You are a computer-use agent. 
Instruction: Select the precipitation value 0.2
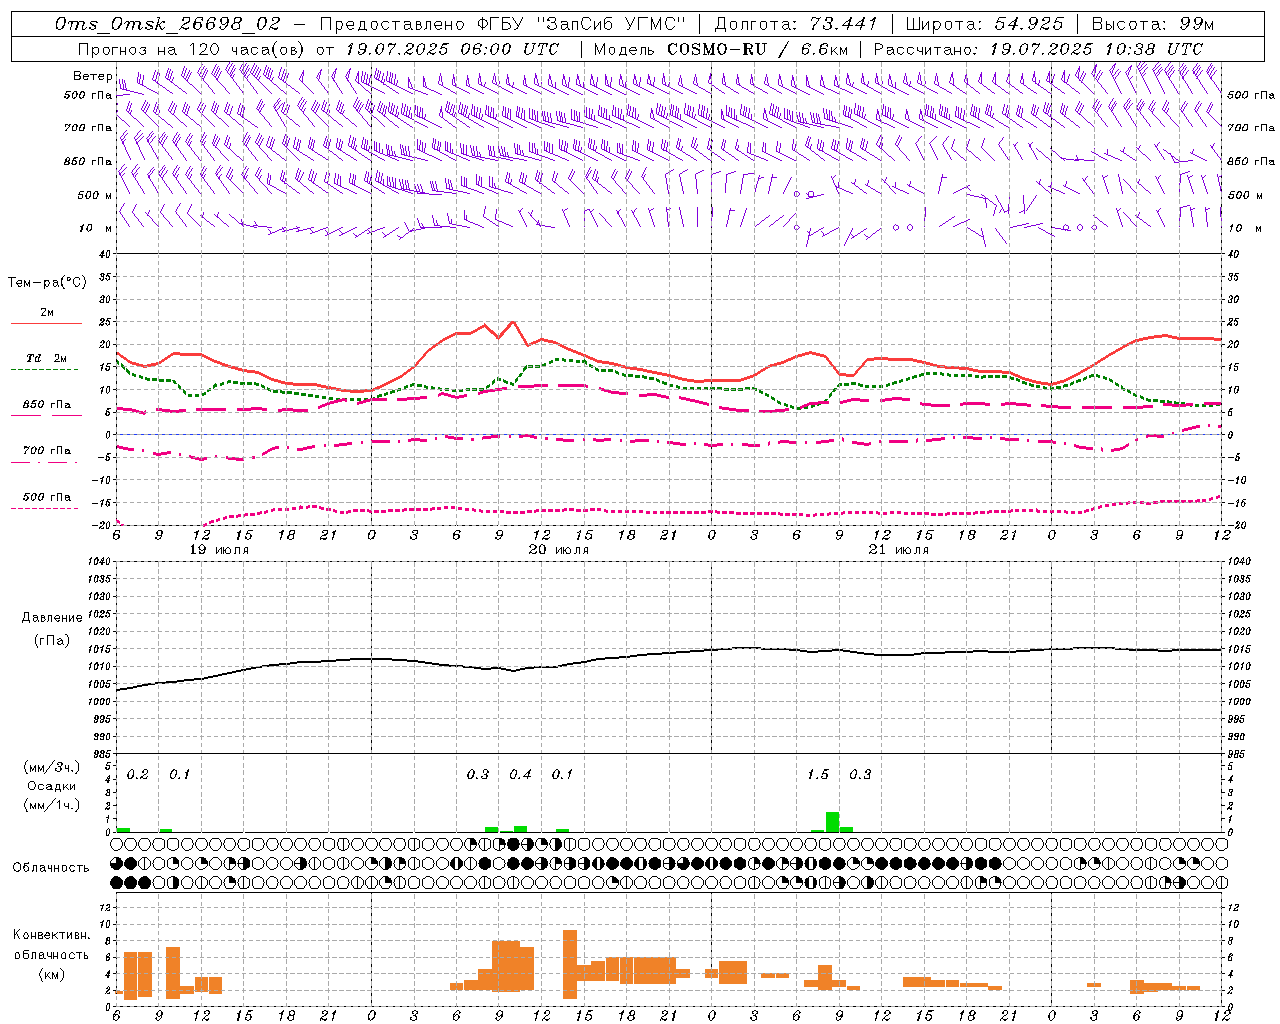[138, 774]
